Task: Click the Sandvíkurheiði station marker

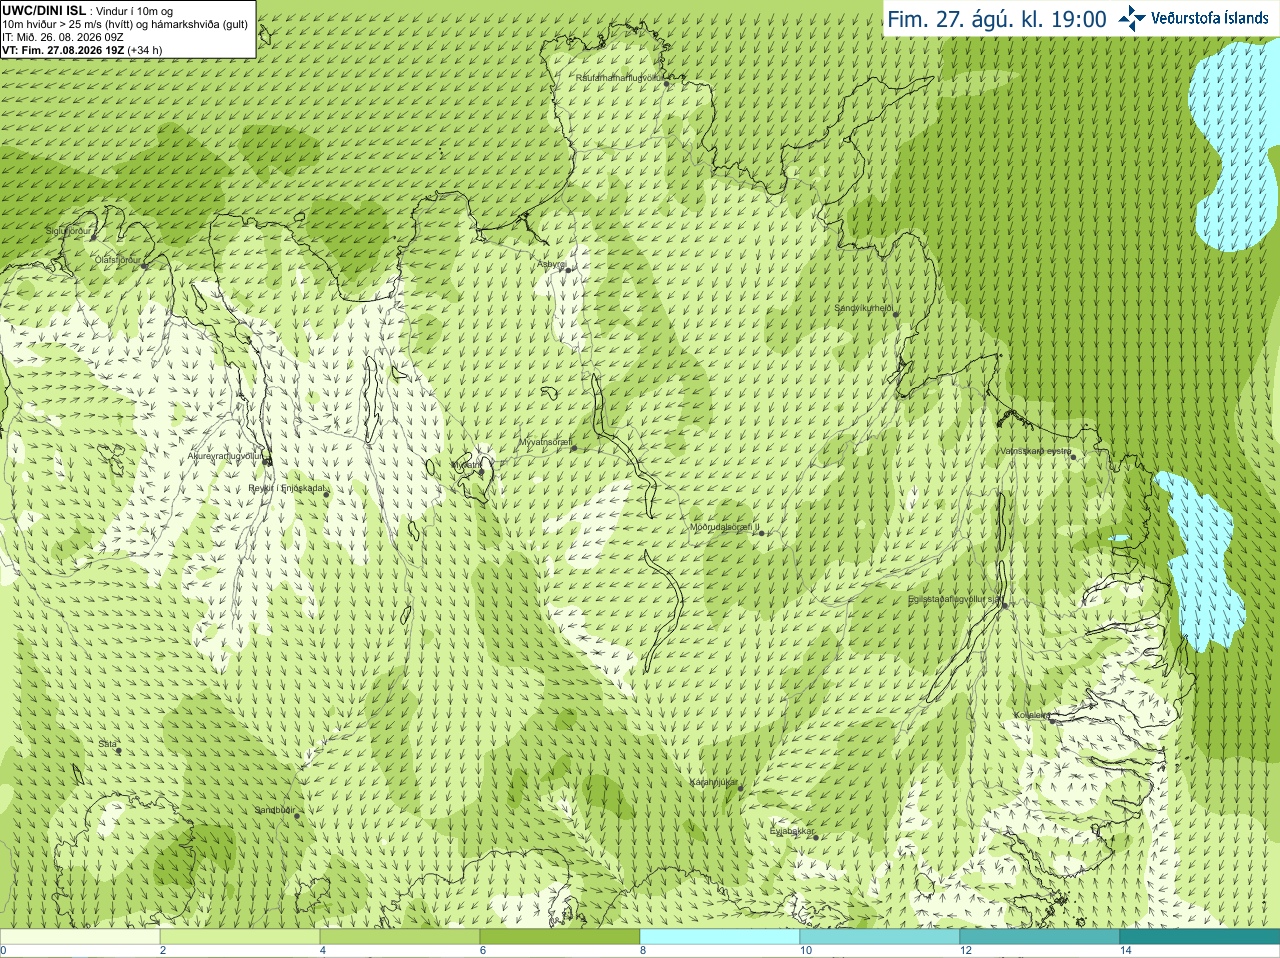Action: click(x=896, y=314)
